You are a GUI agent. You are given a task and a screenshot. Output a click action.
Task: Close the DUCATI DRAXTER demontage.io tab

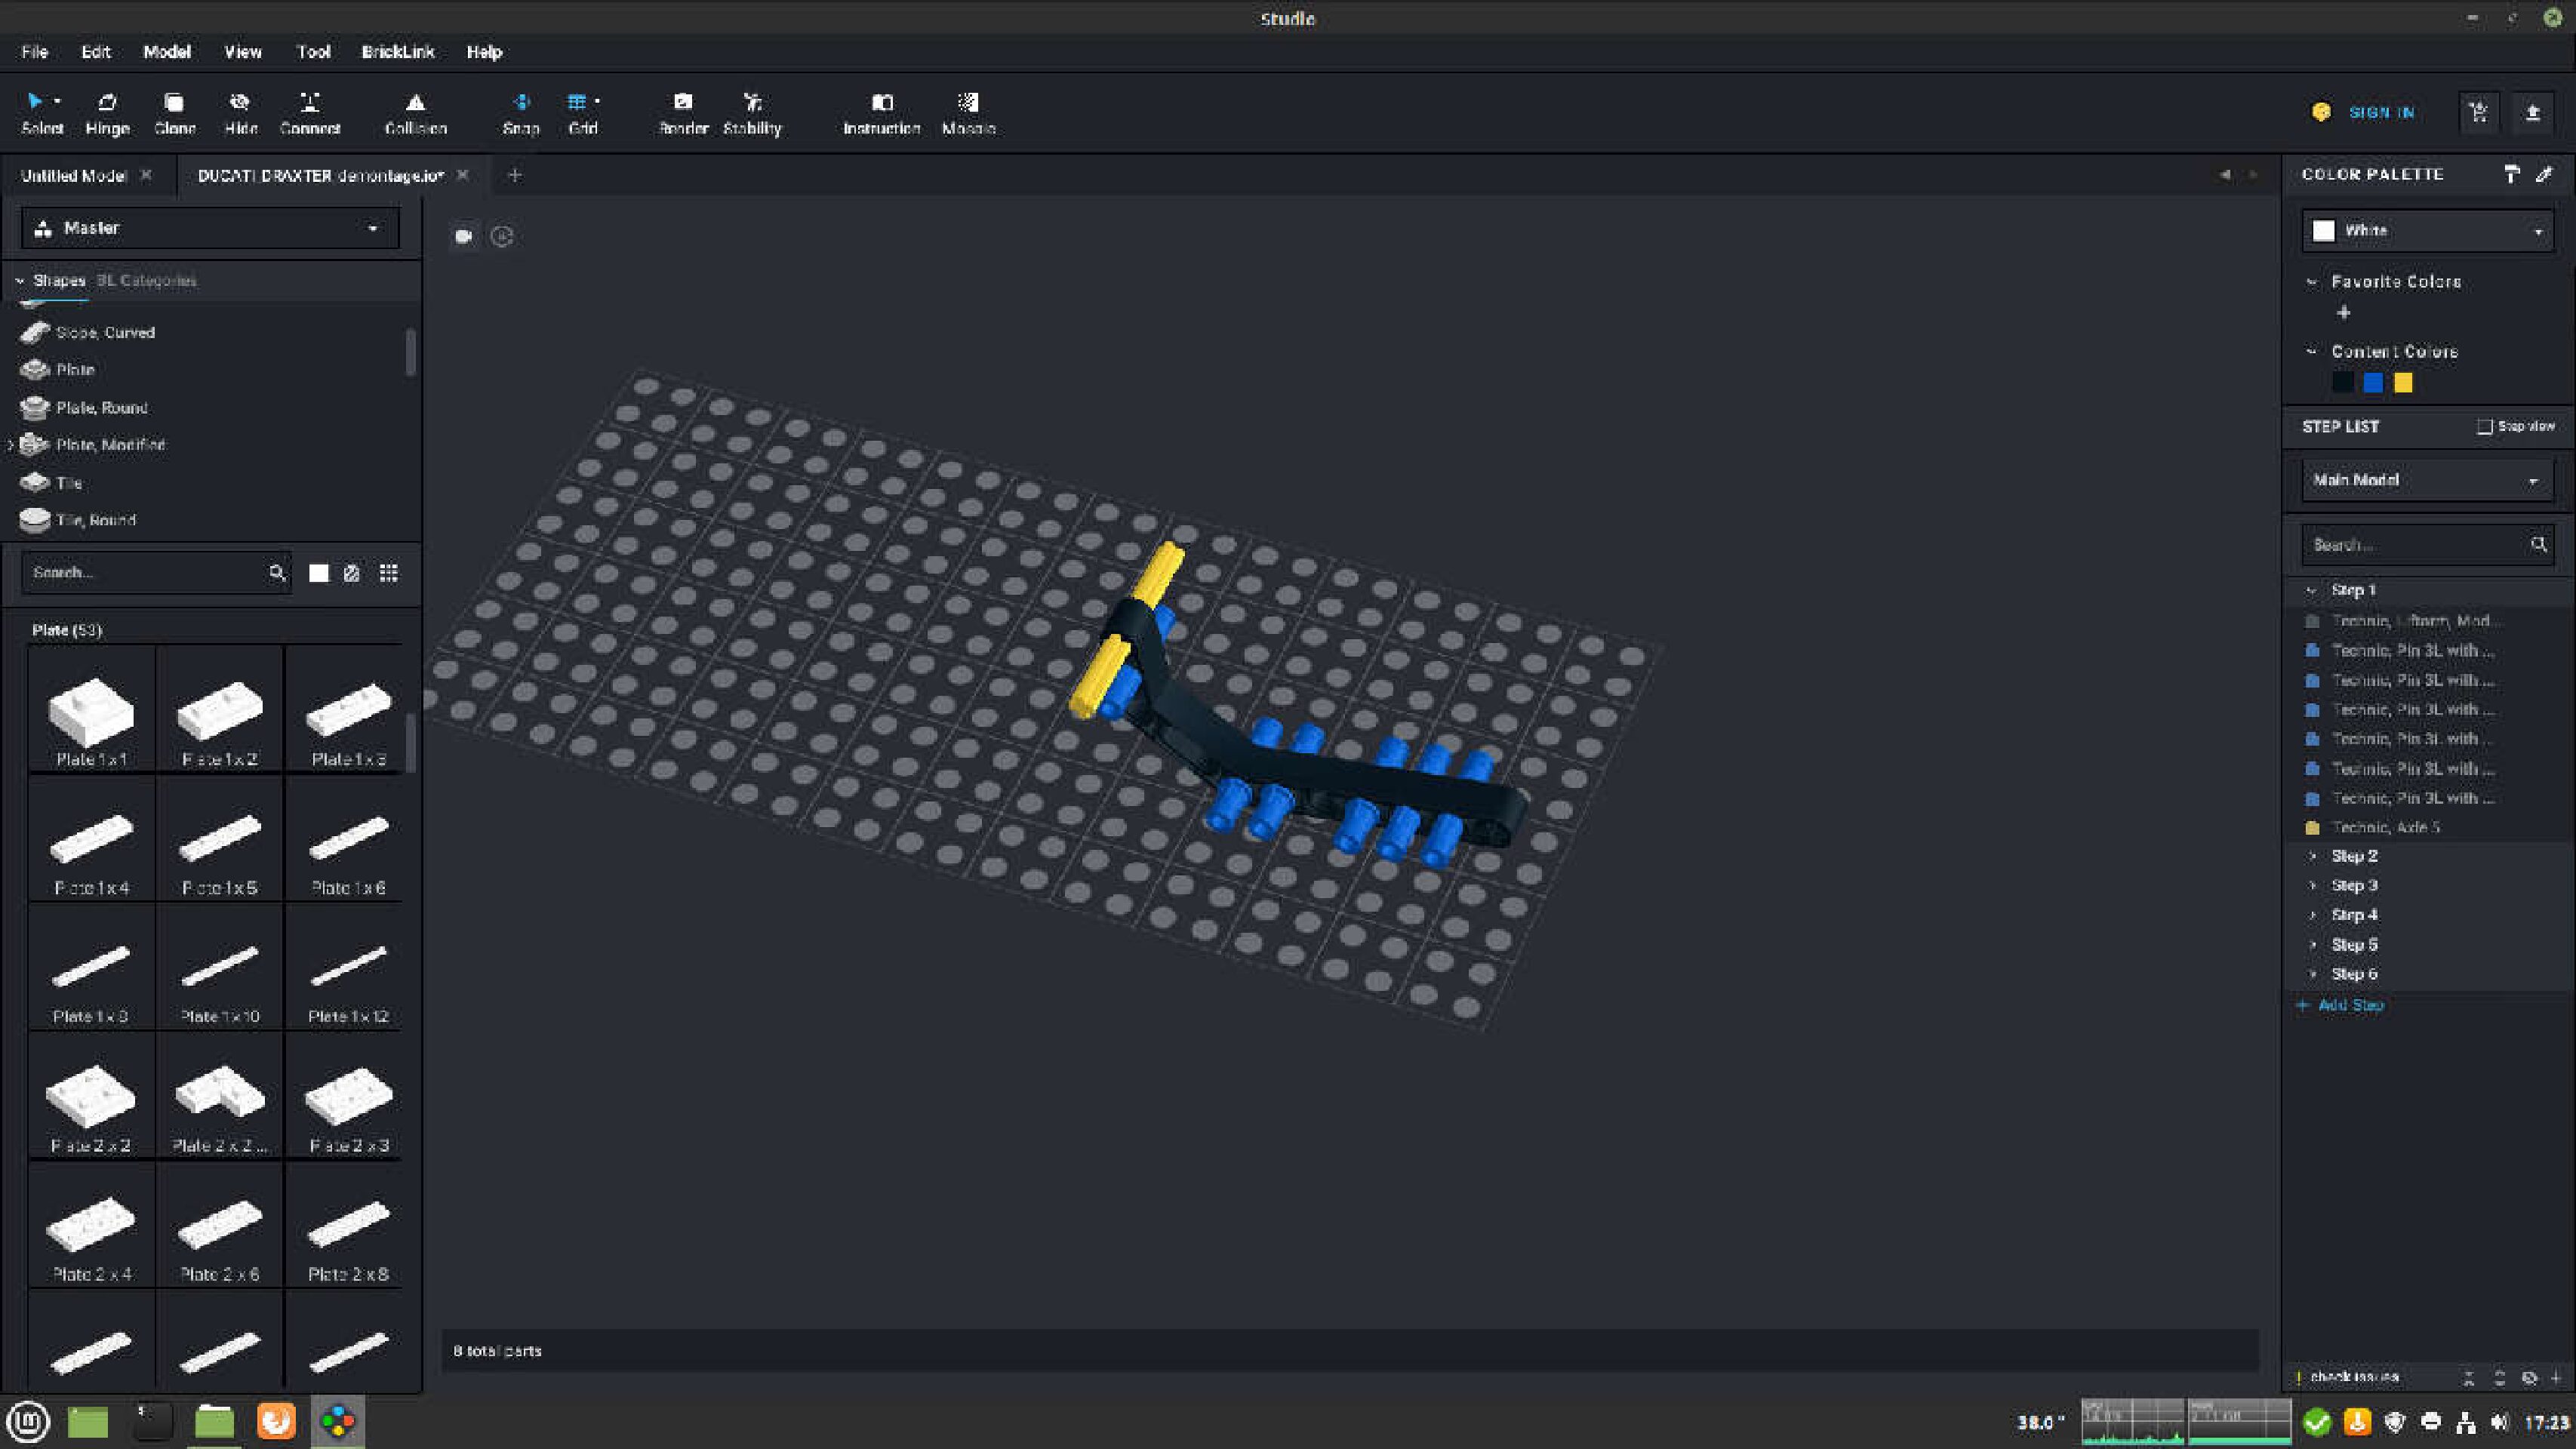(x=463, y=174)
